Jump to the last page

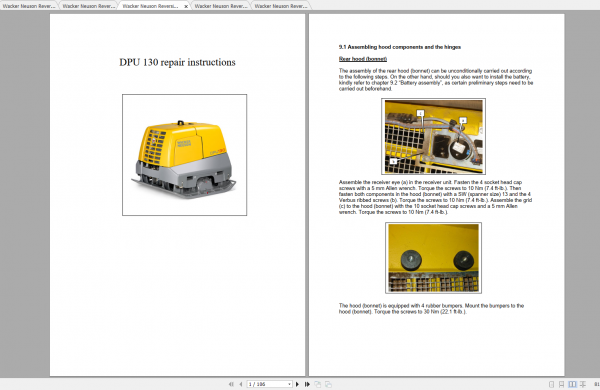(307, 384)
